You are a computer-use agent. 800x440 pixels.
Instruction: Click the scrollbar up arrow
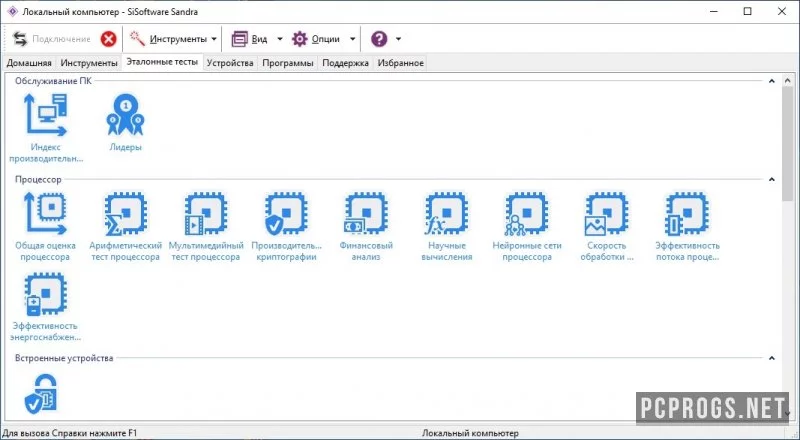point(787,81)
